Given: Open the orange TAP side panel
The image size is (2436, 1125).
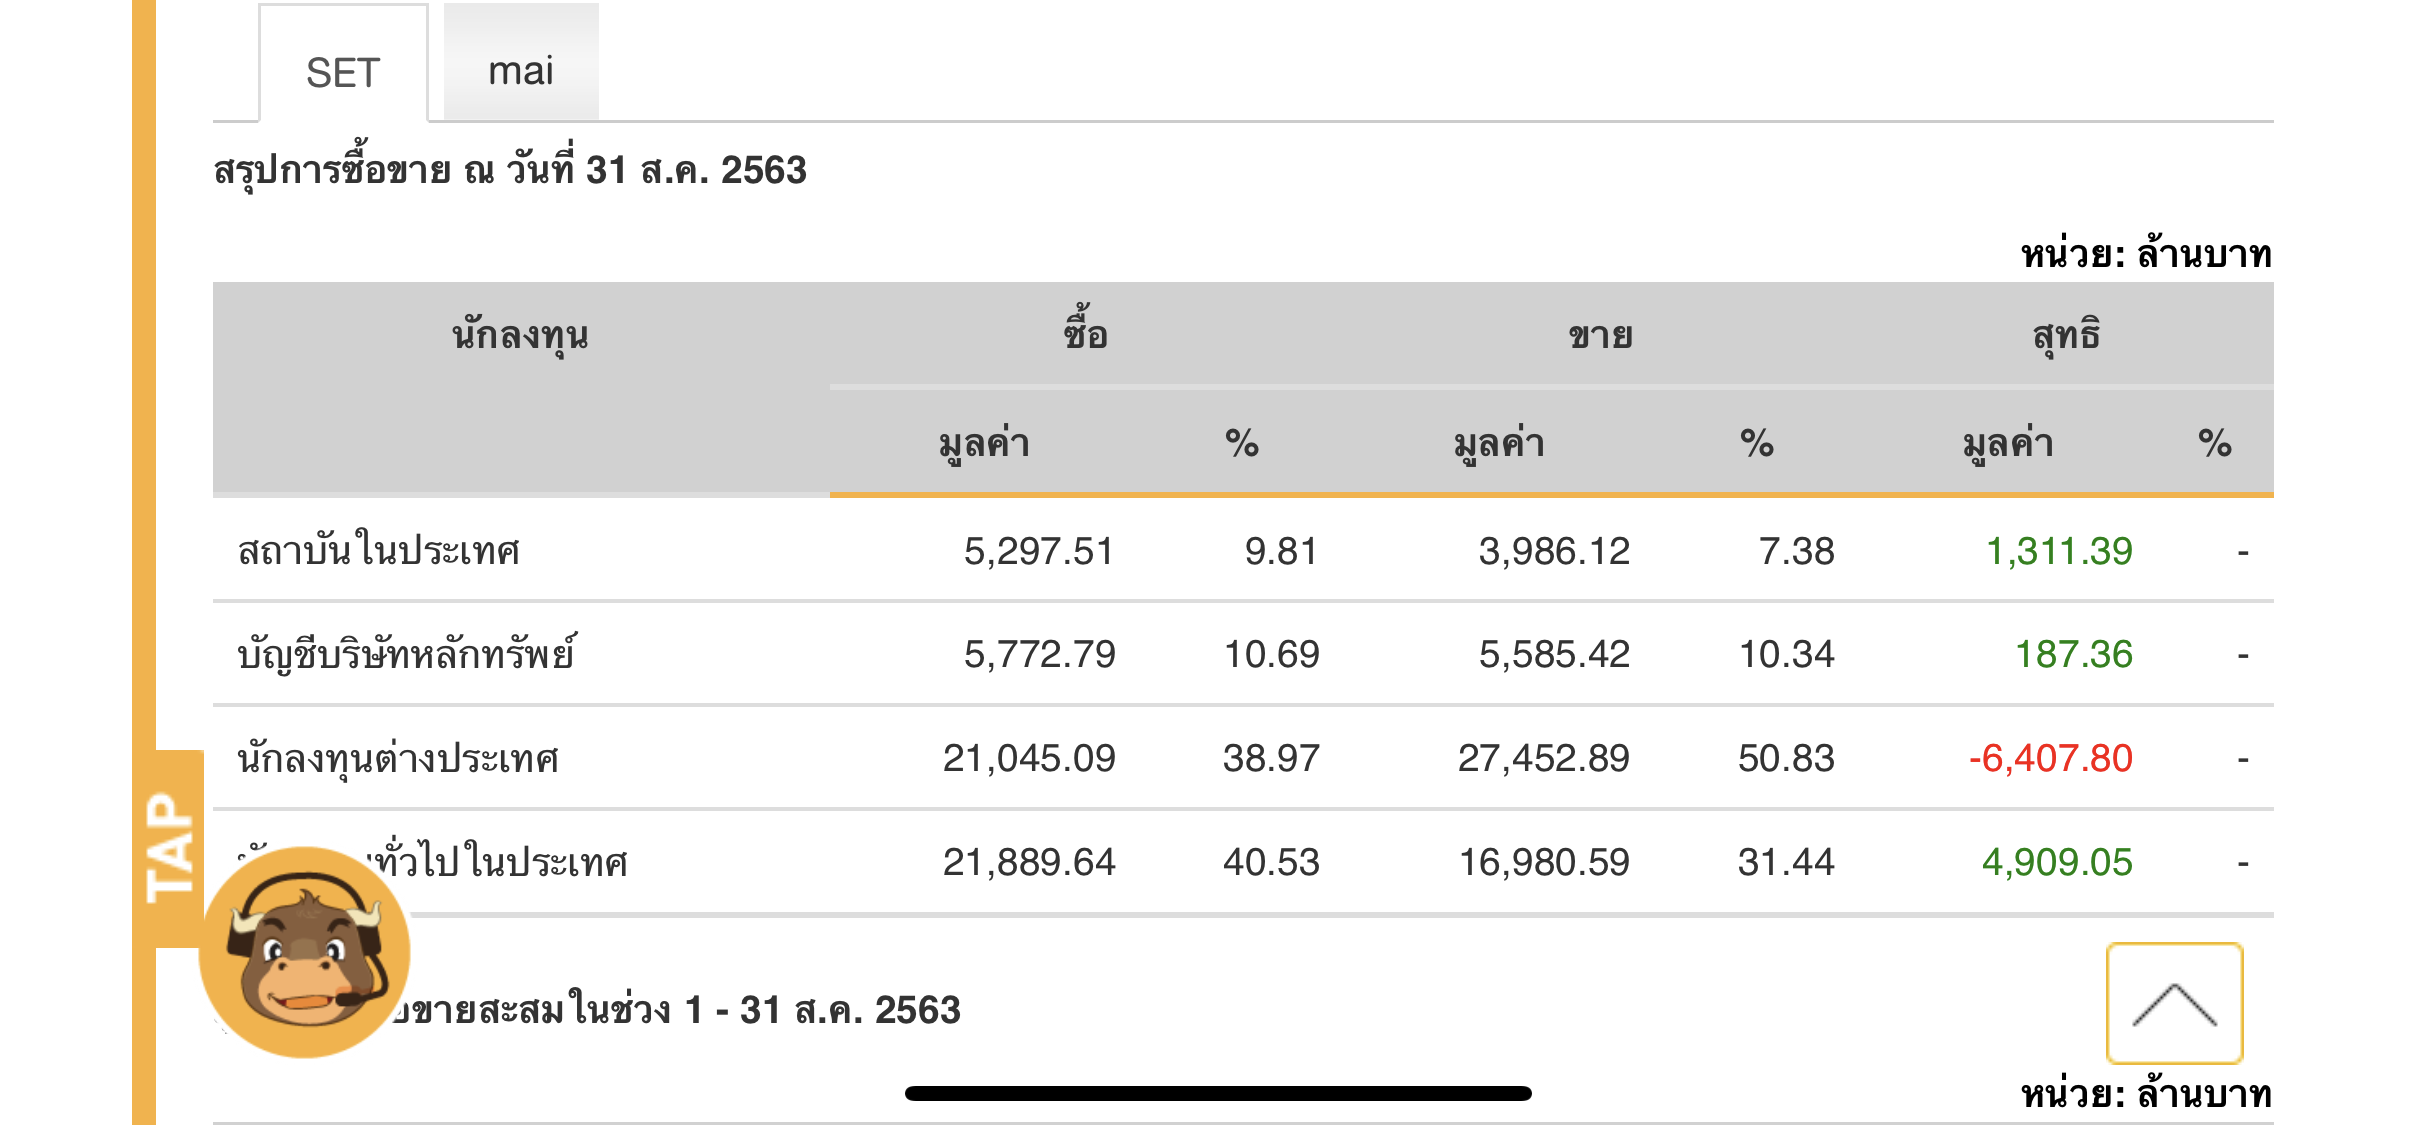Looking at the screenshot, I should 171,848.
